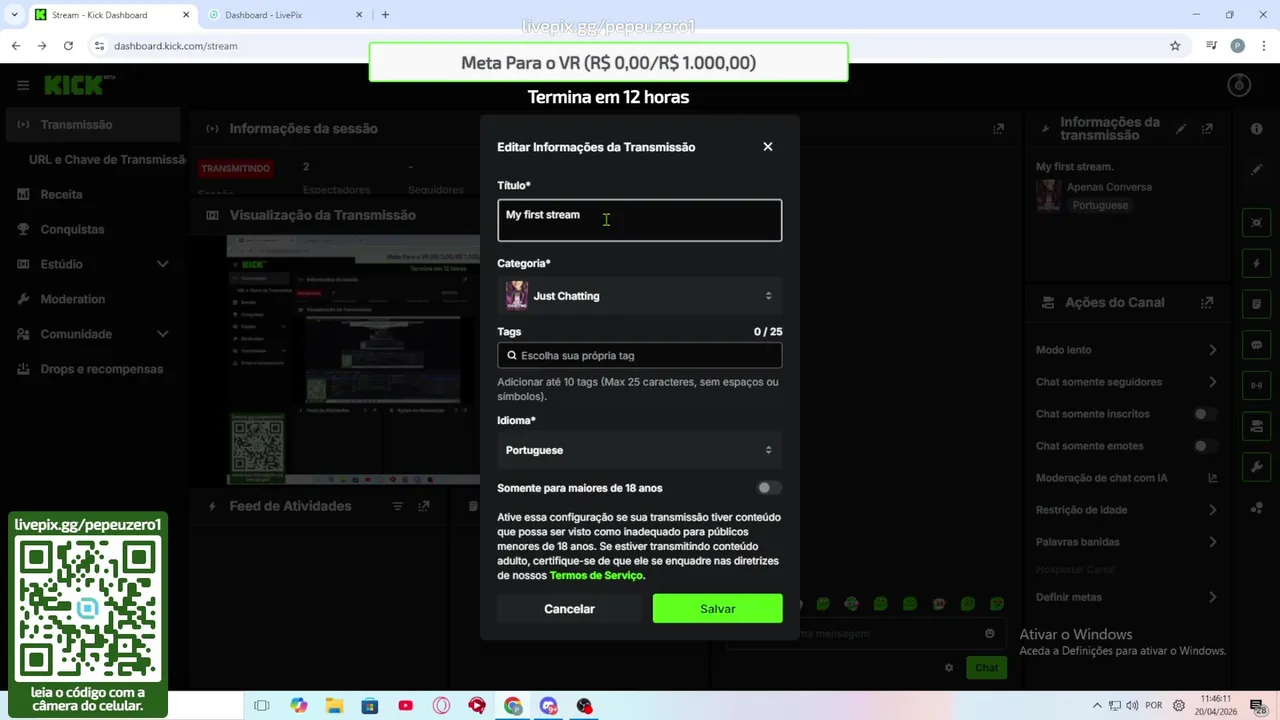Toggle Chat somente emotes
1280x720 pixels.
pyautogui.click(x=1205, y=446)
